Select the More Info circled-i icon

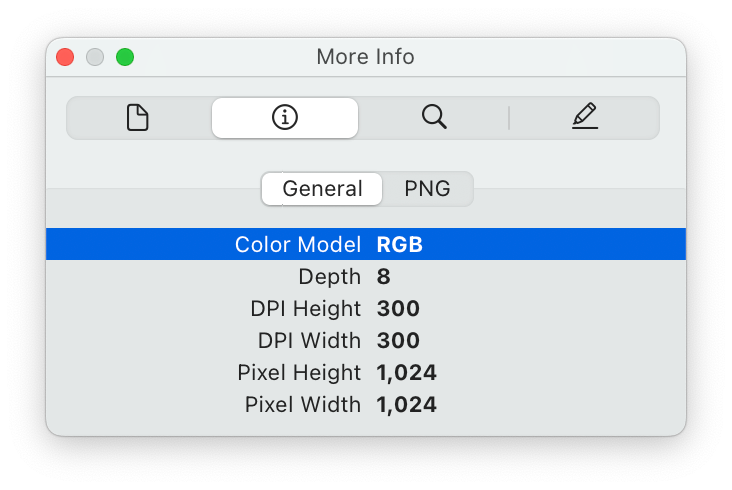pyautogui.click(x=285, y=118)
